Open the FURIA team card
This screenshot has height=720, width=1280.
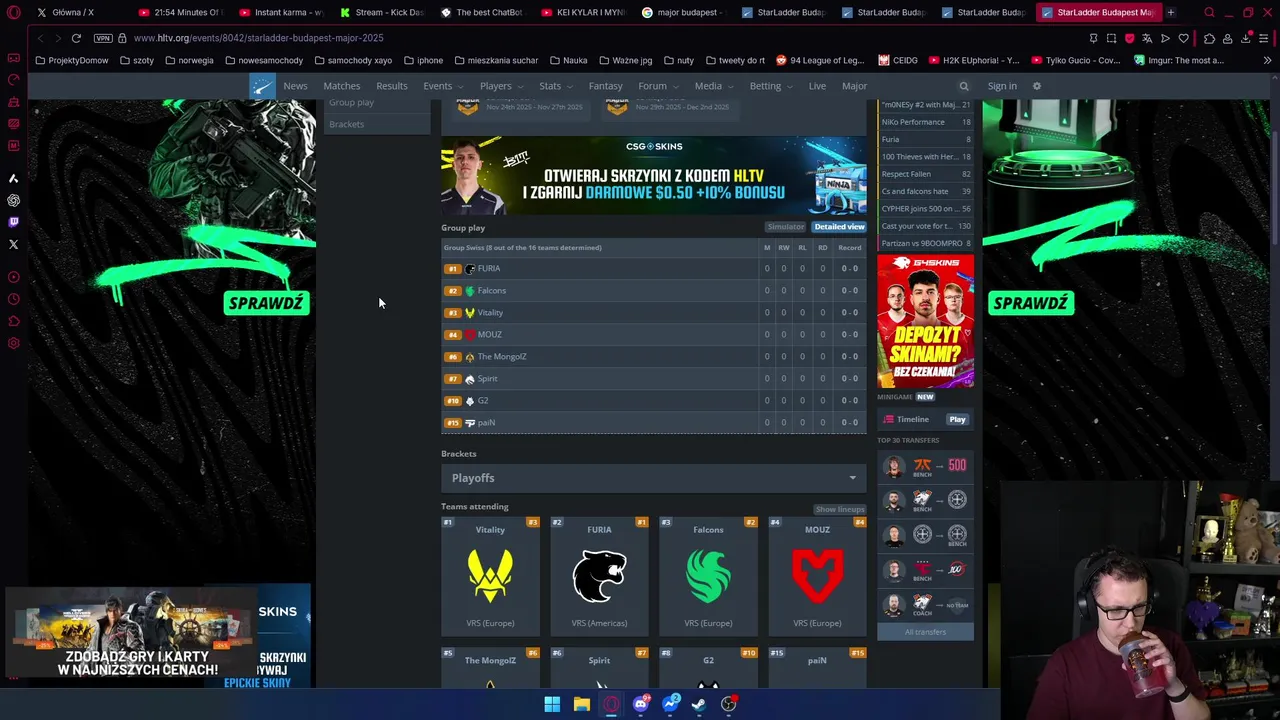[x=599, y=576]
